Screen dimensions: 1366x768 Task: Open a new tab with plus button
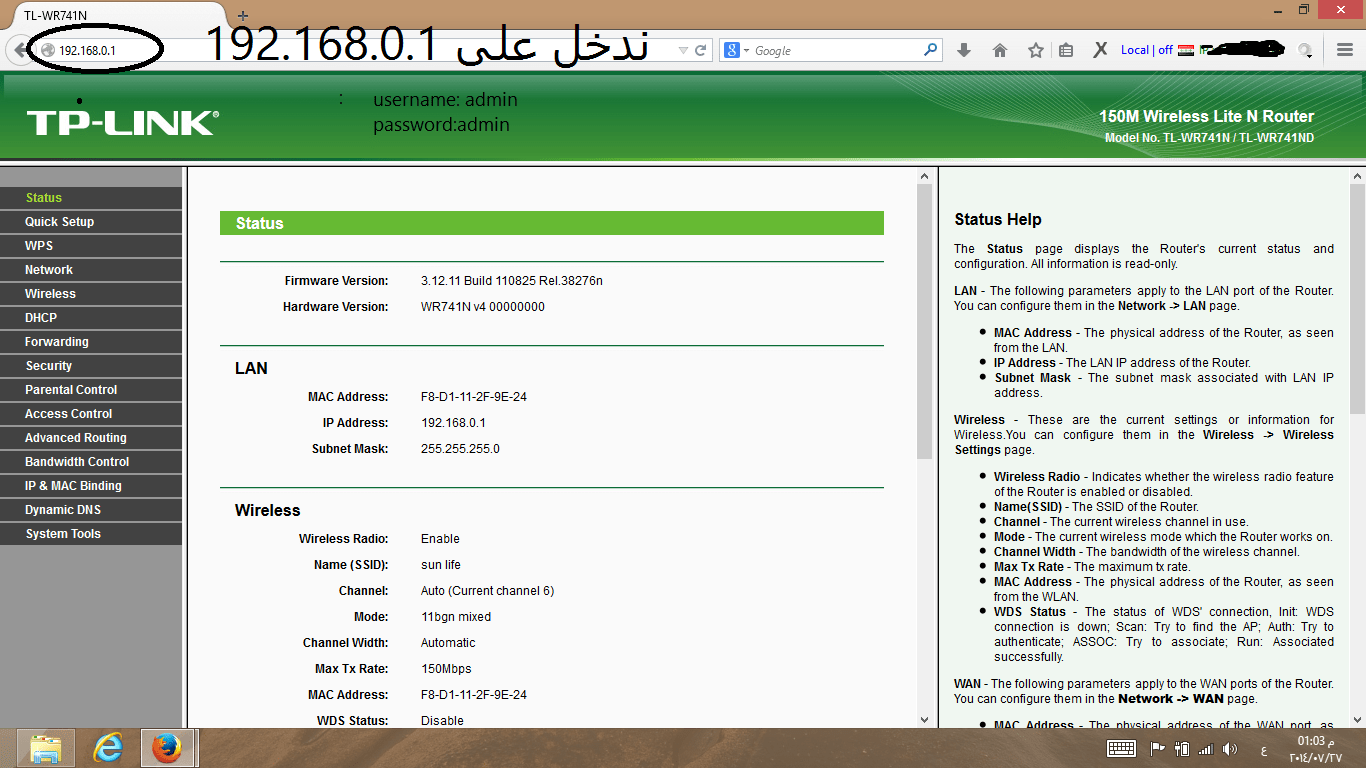pyautogui.click(x=242, y=16)
